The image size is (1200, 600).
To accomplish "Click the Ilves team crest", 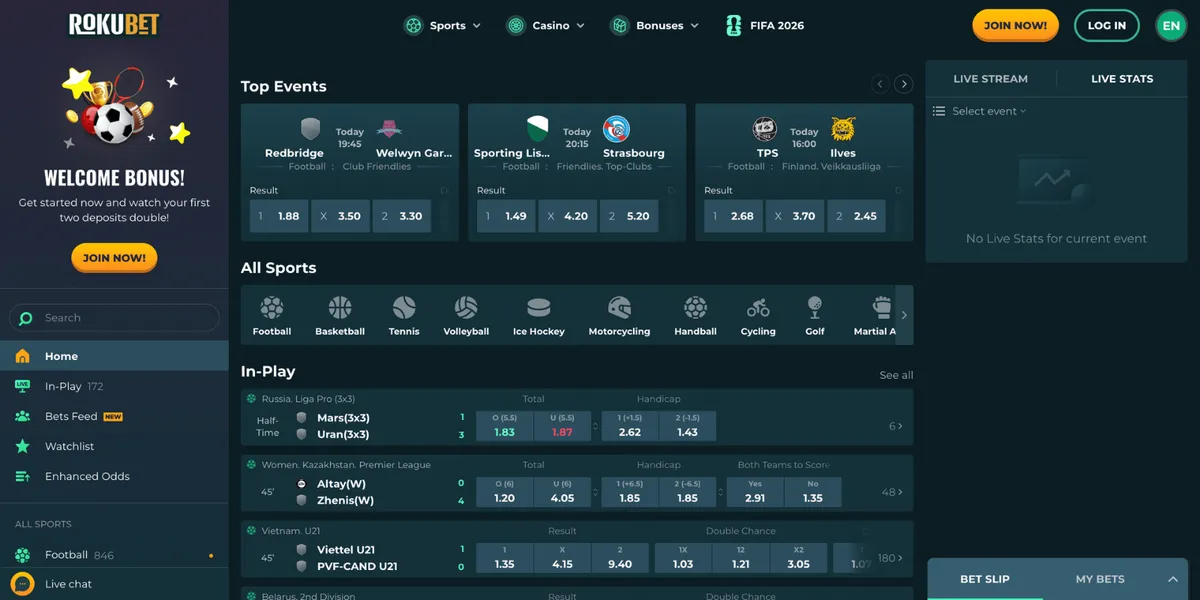I will pyautogui.click(x=843, y=129).
